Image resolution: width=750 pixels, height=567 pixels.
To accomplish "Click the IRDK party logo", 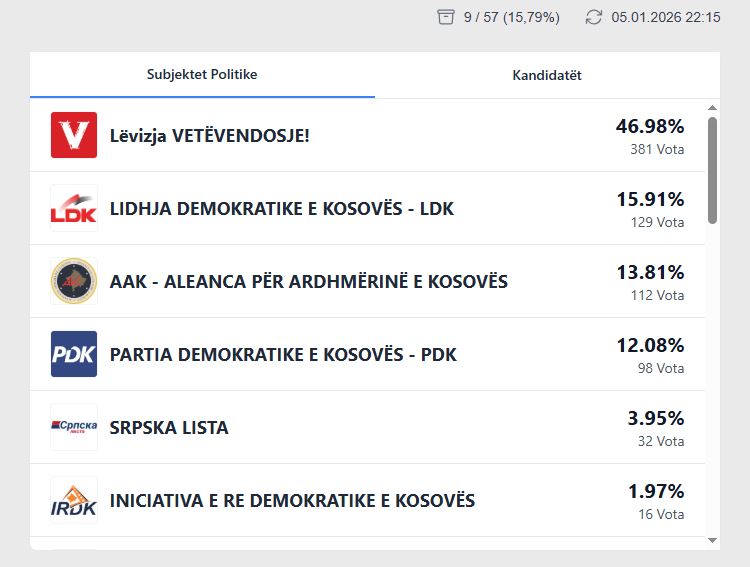I will pos(74,500).
